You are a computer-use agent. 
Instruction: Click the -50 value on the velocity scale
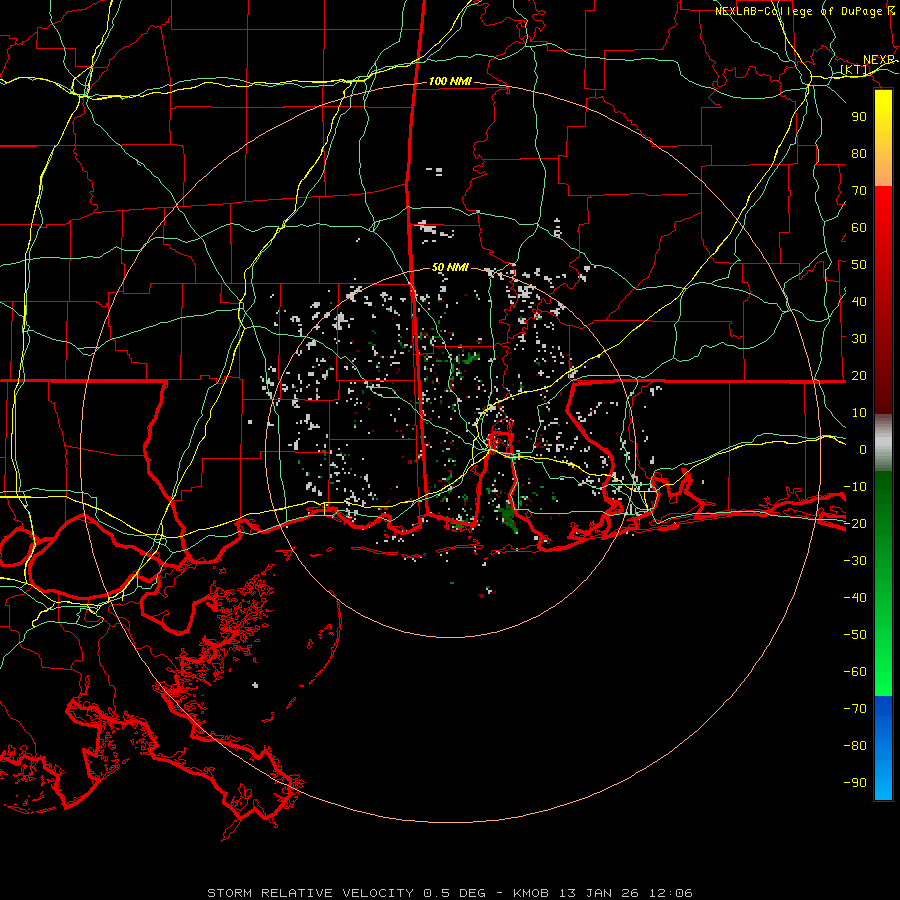click(855, 635)
